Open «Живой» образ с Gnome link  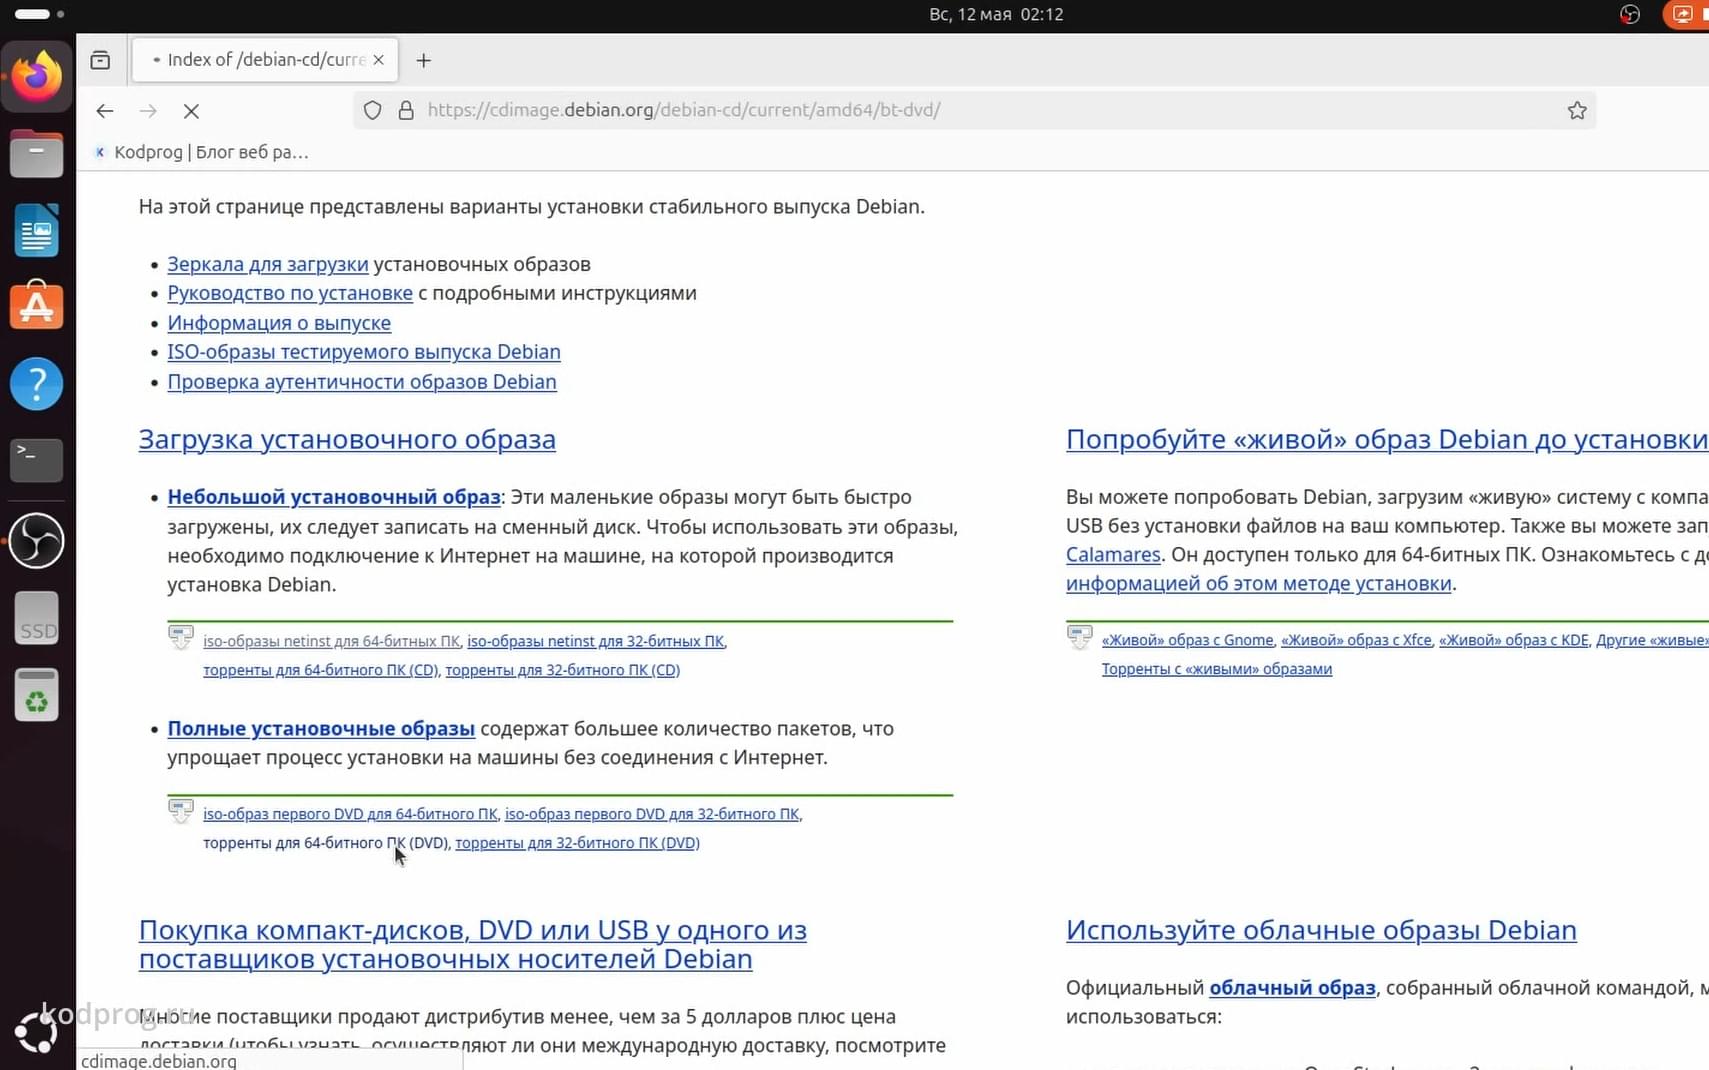tap(1188, 640)
